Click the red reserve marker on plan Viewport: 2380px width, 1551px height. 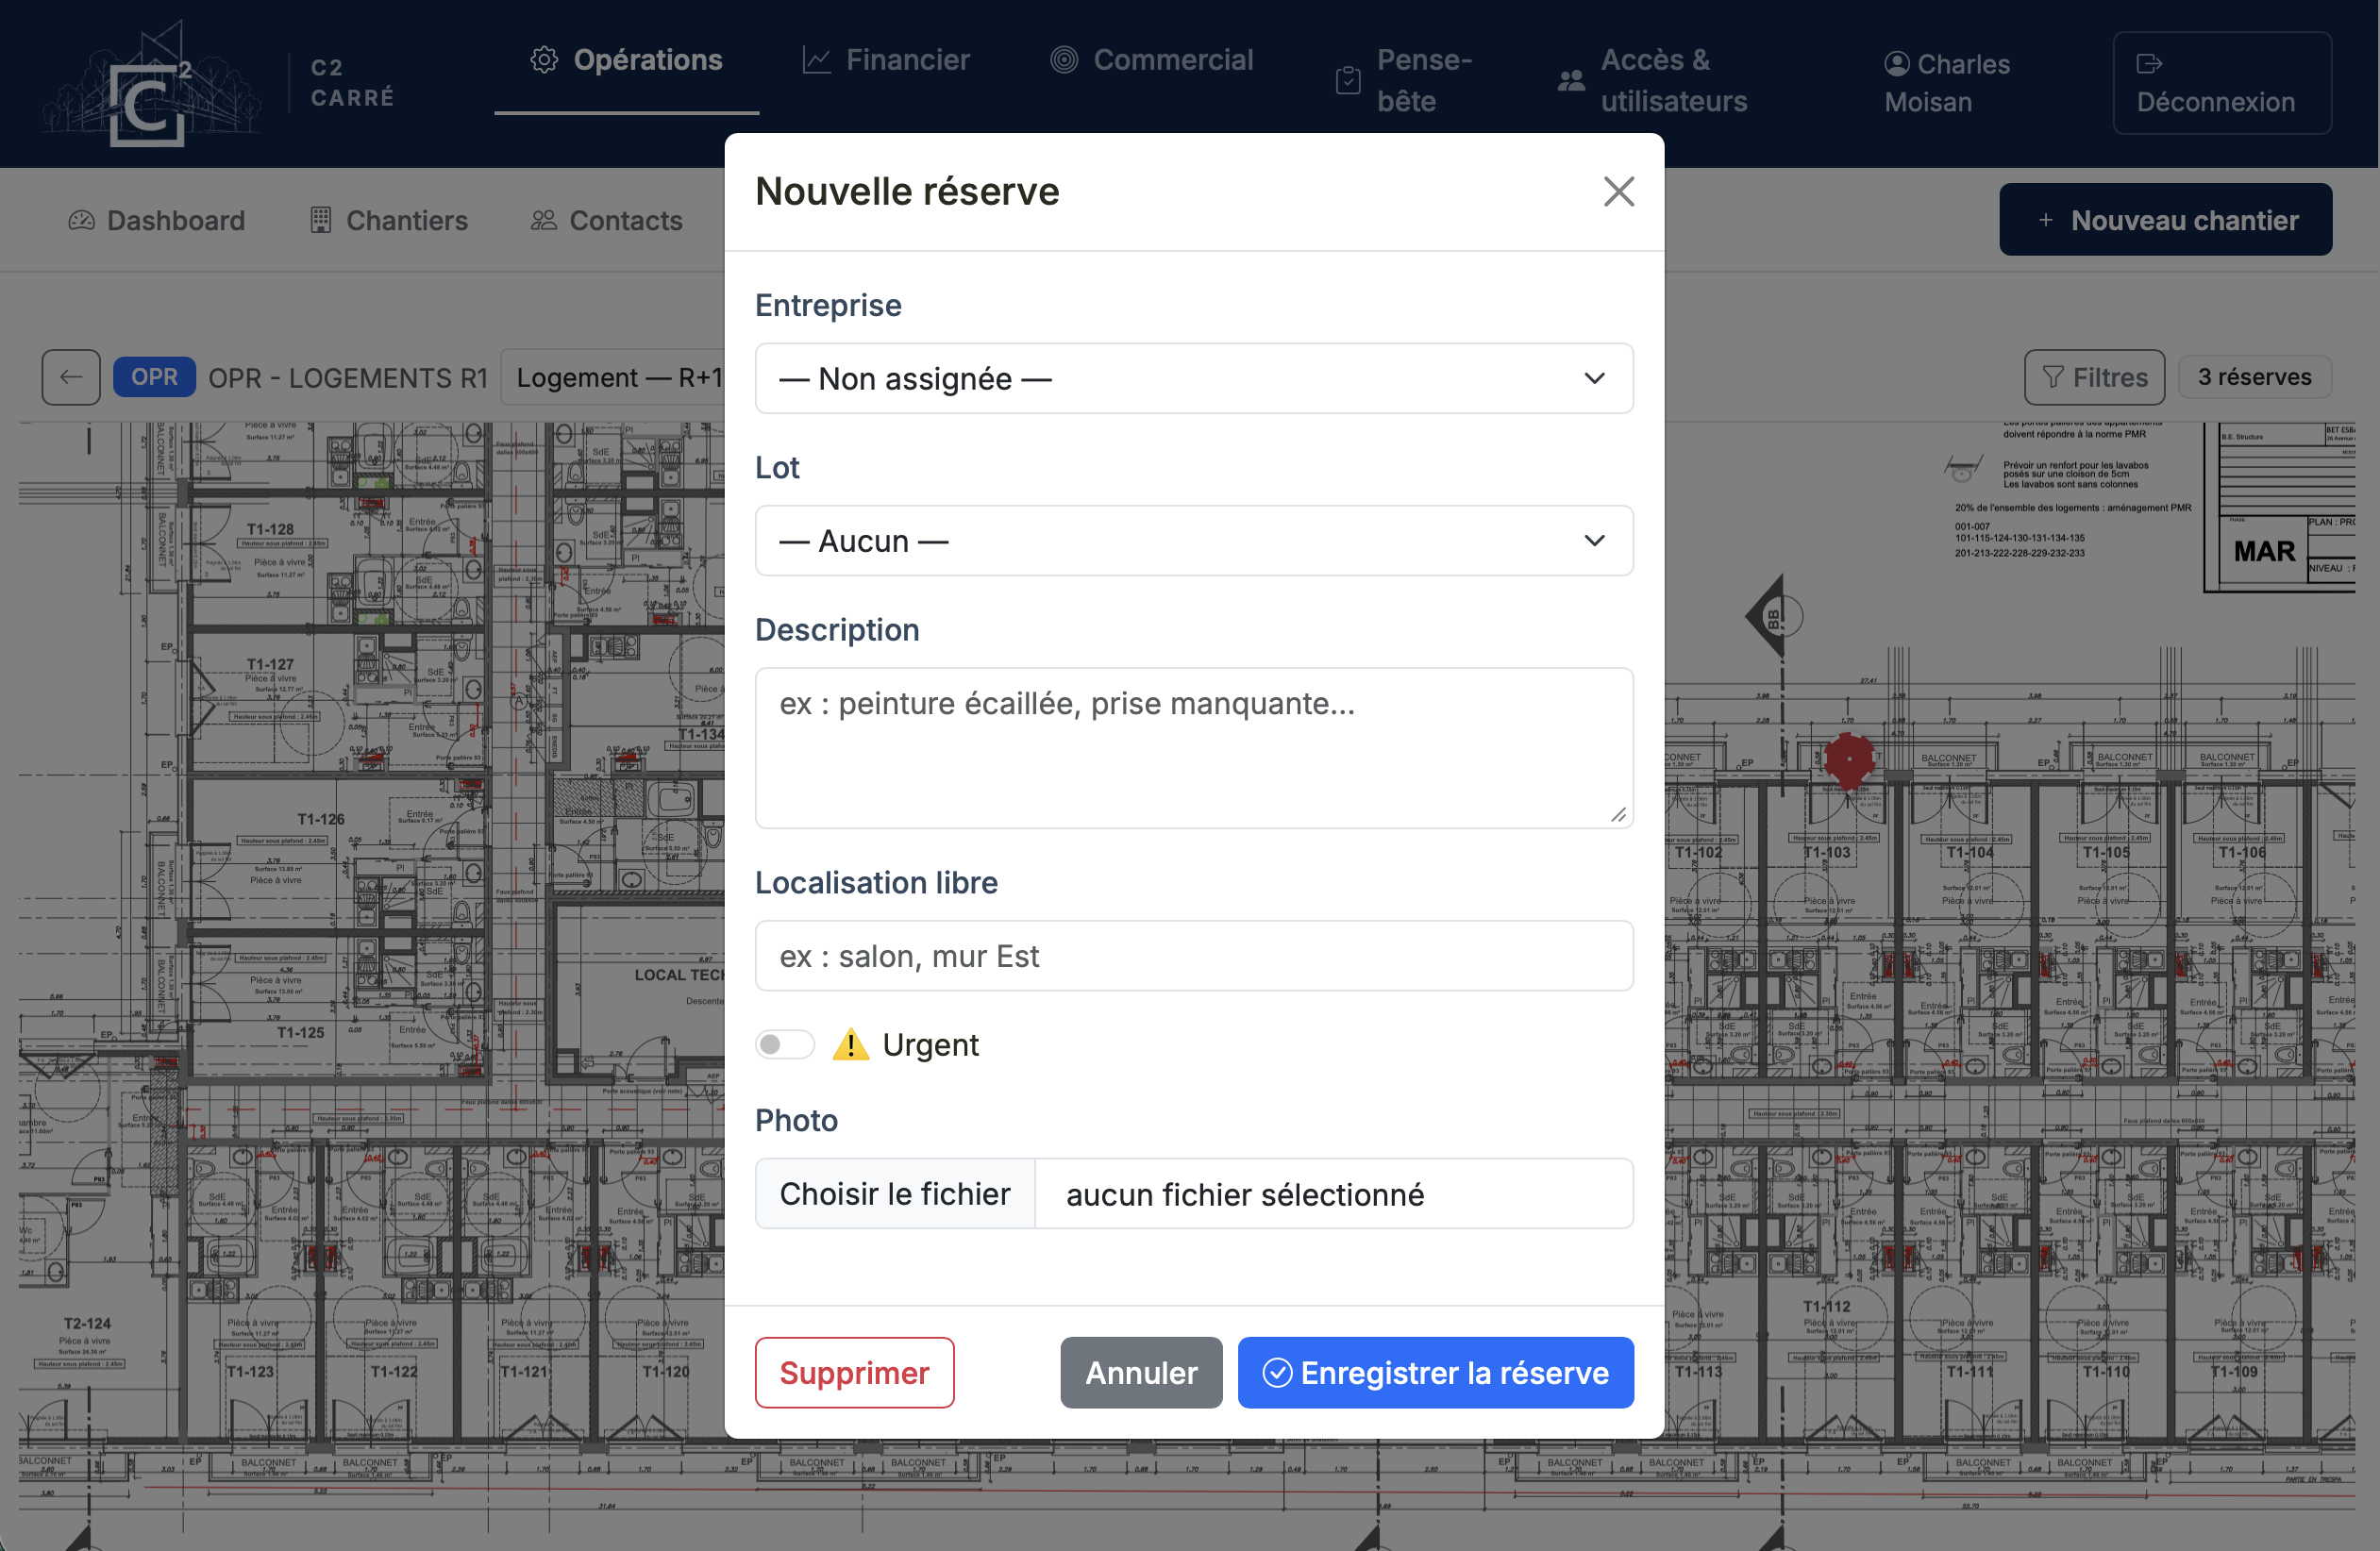(x=1848, y=759)
